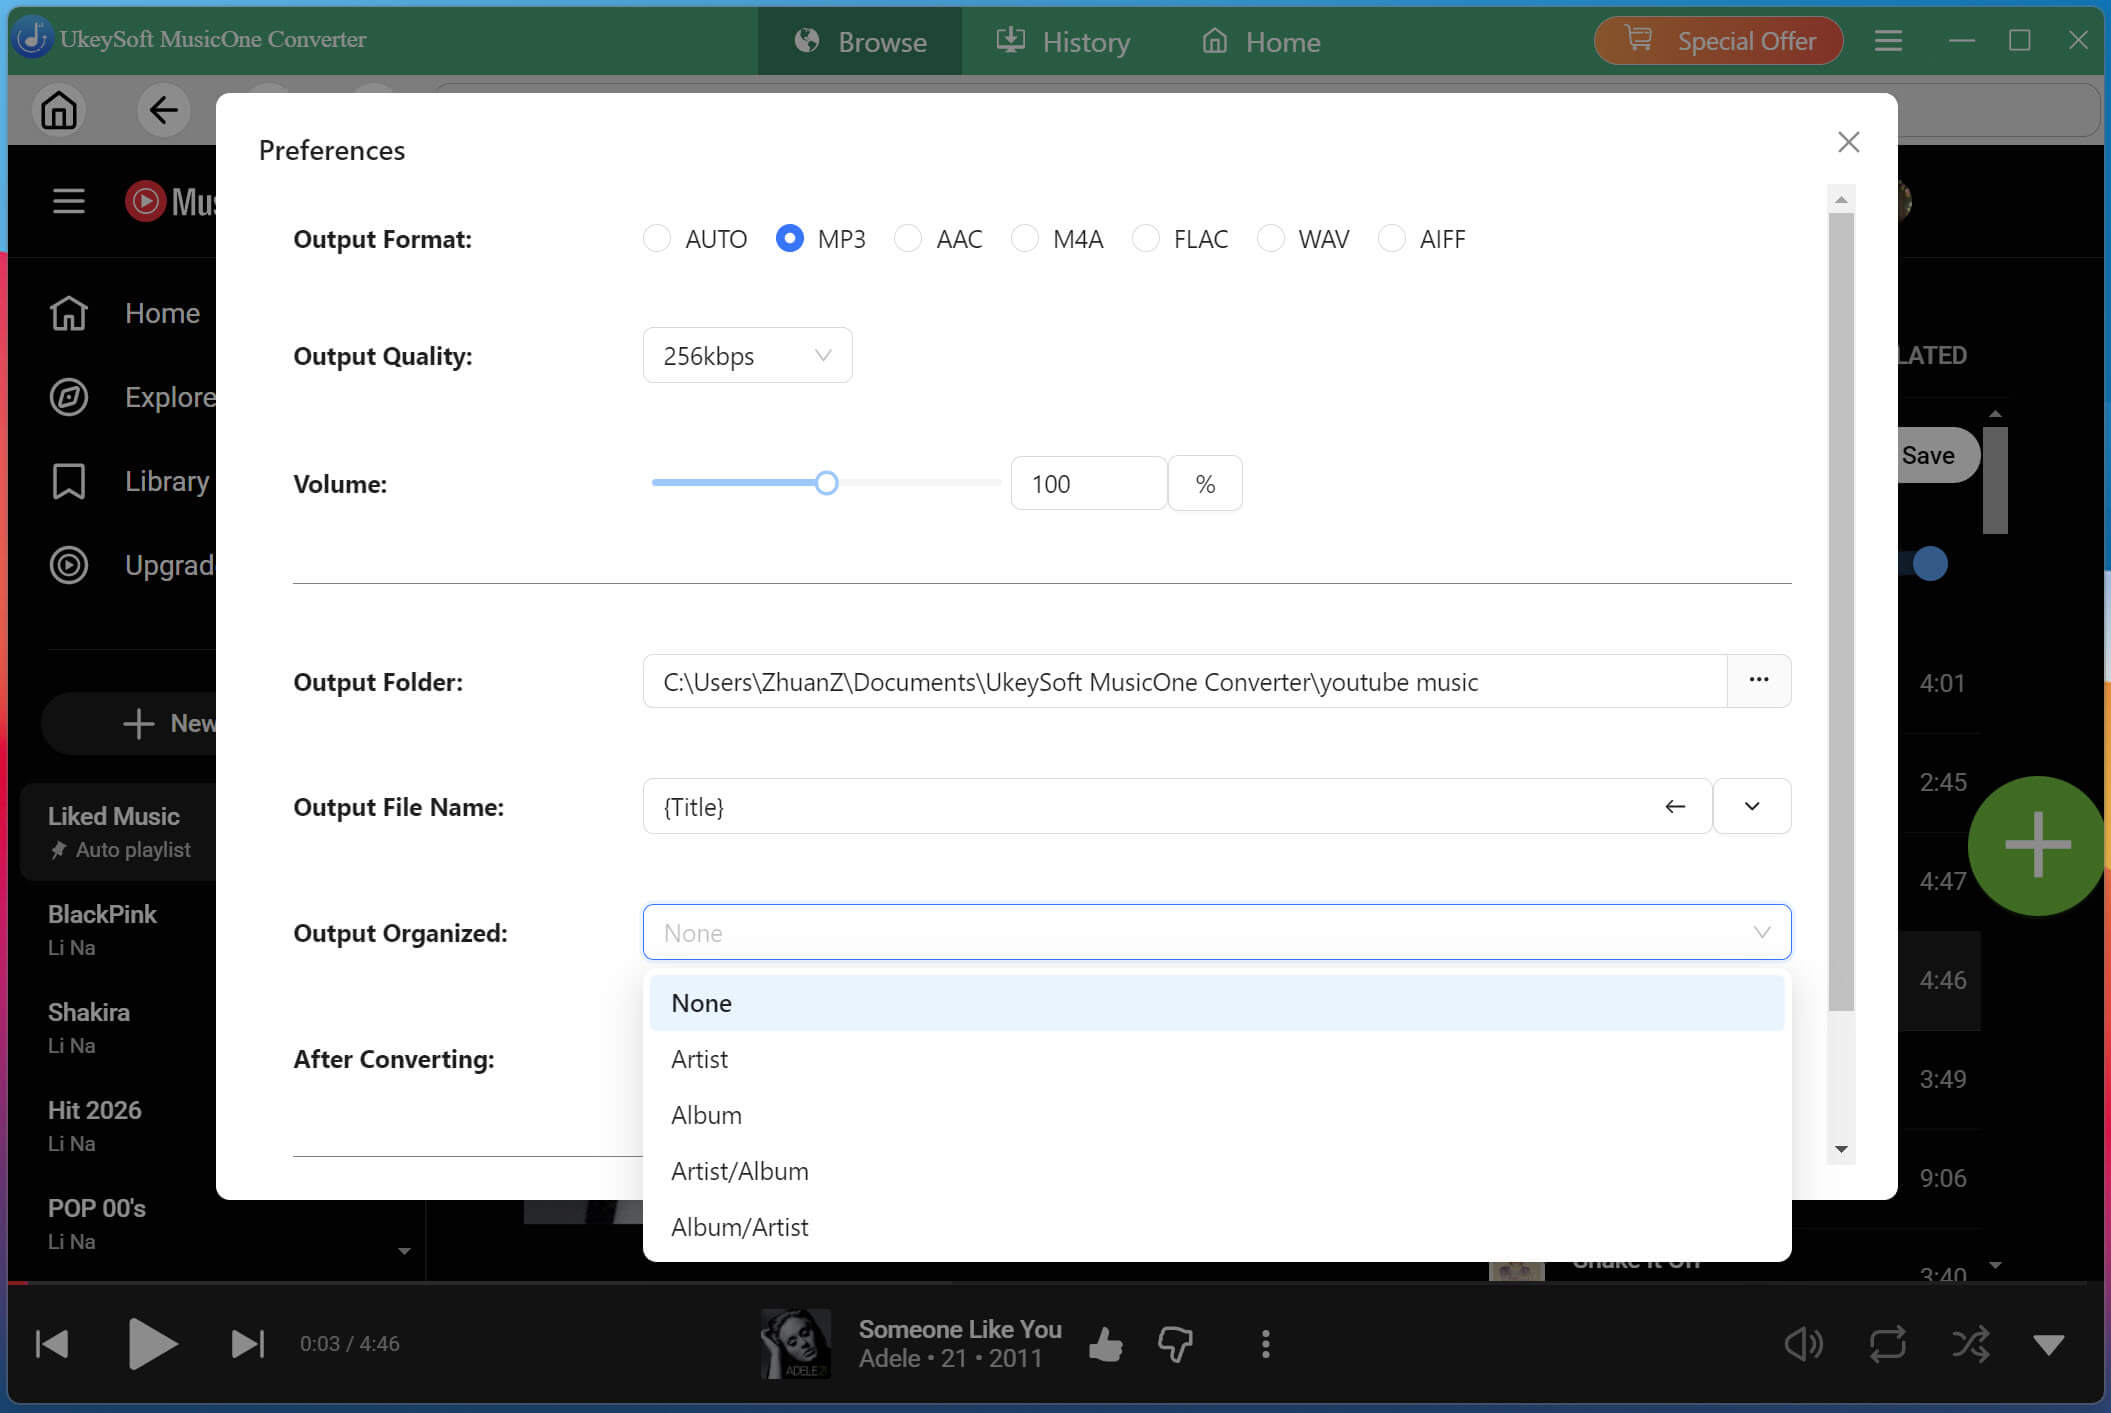The width and height of the screenshot is (2111, 1413).
Task: Click the home icon in the browser toolbar
Action: (59, 110)
